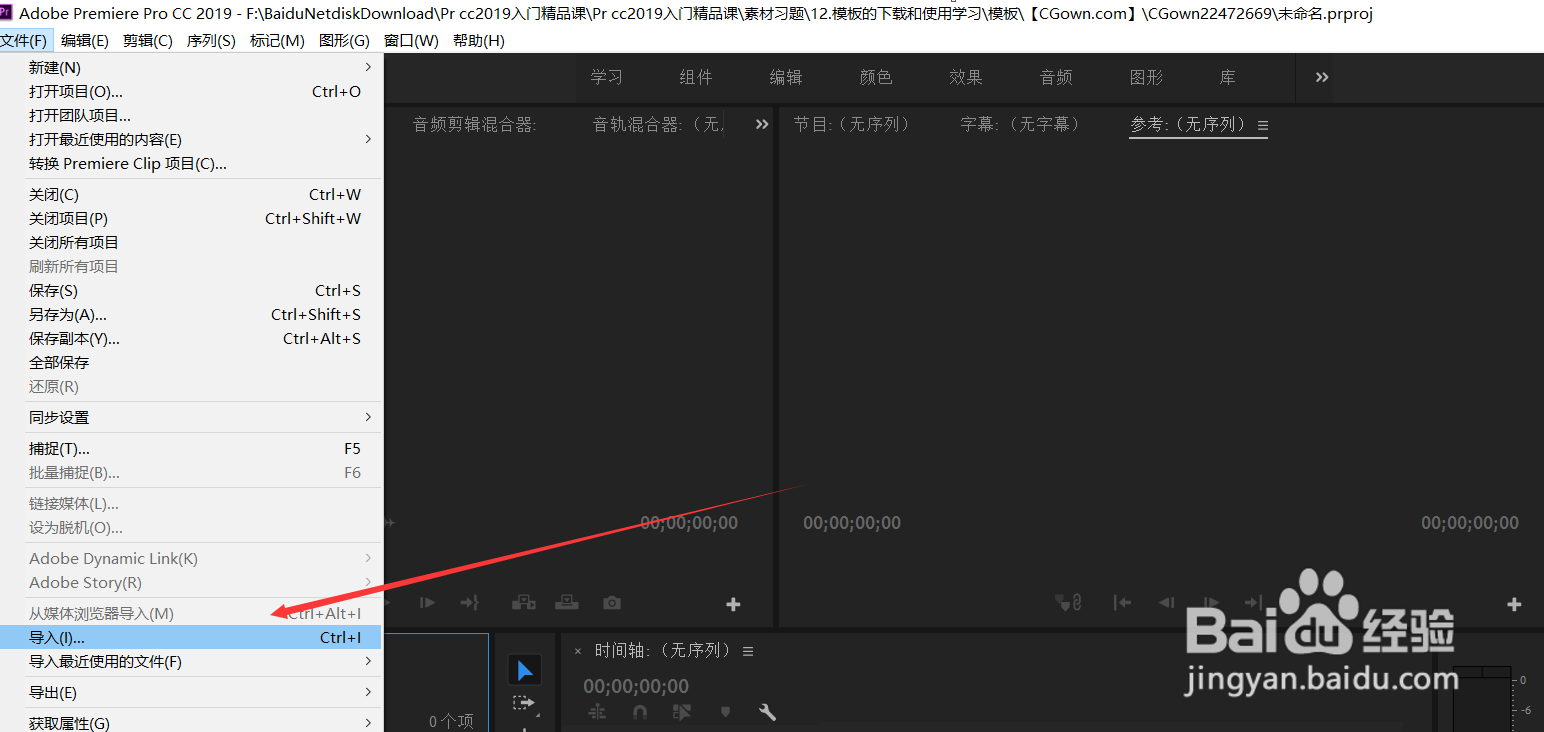Choose 另存为(A)... menu entry
The width and height of the screenshot is (1544, 732).
click(x=192, y=314)
